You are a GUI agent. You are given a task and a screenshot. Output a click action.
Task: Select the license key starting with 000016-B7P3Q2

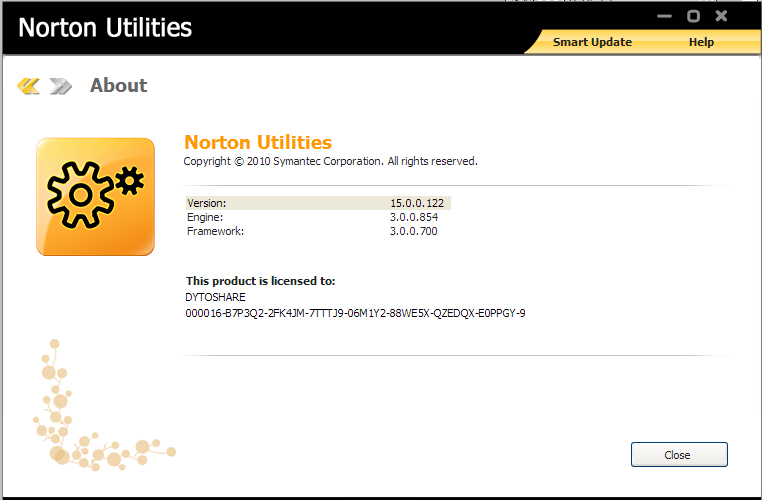pyautogui.click(x=355, y=313)
